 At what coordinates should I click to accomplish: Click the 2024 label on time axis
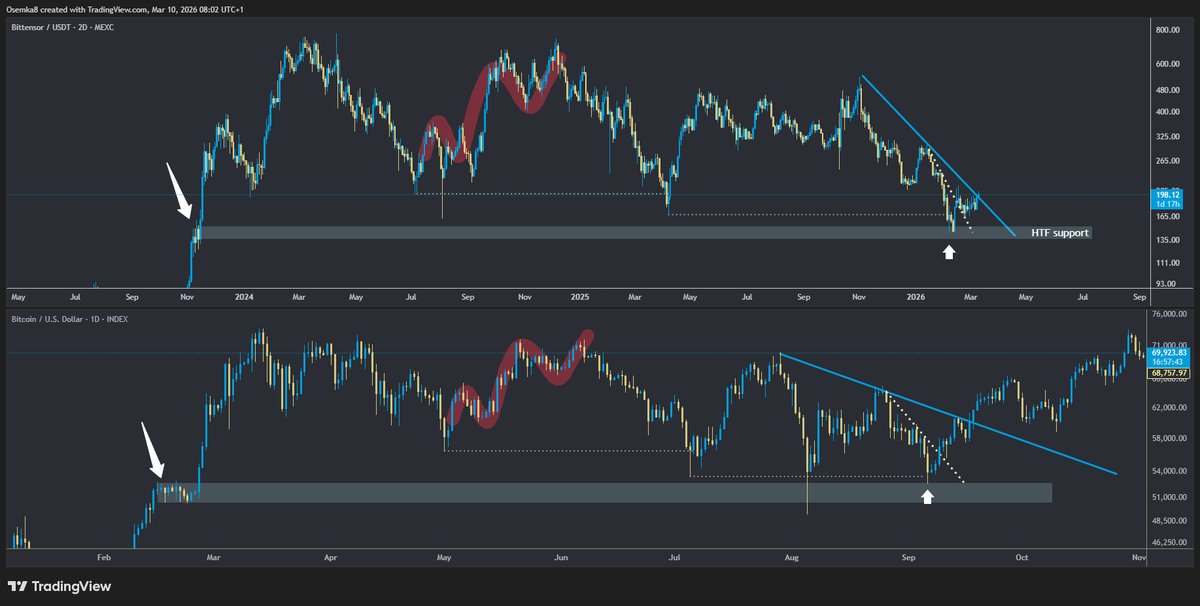pyautogui.click(x=243, y=297)
